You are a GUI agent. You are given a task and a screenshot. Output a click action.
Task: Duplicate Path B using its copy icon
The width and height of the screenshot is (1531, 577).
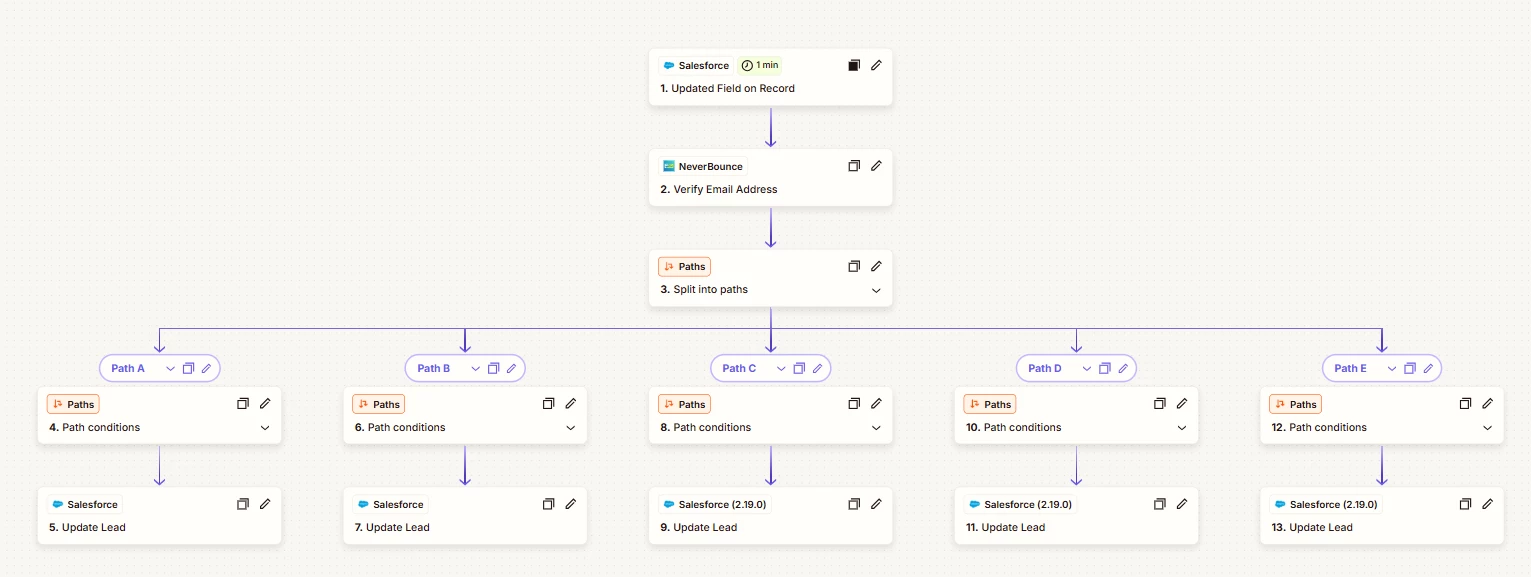[493, 368]
